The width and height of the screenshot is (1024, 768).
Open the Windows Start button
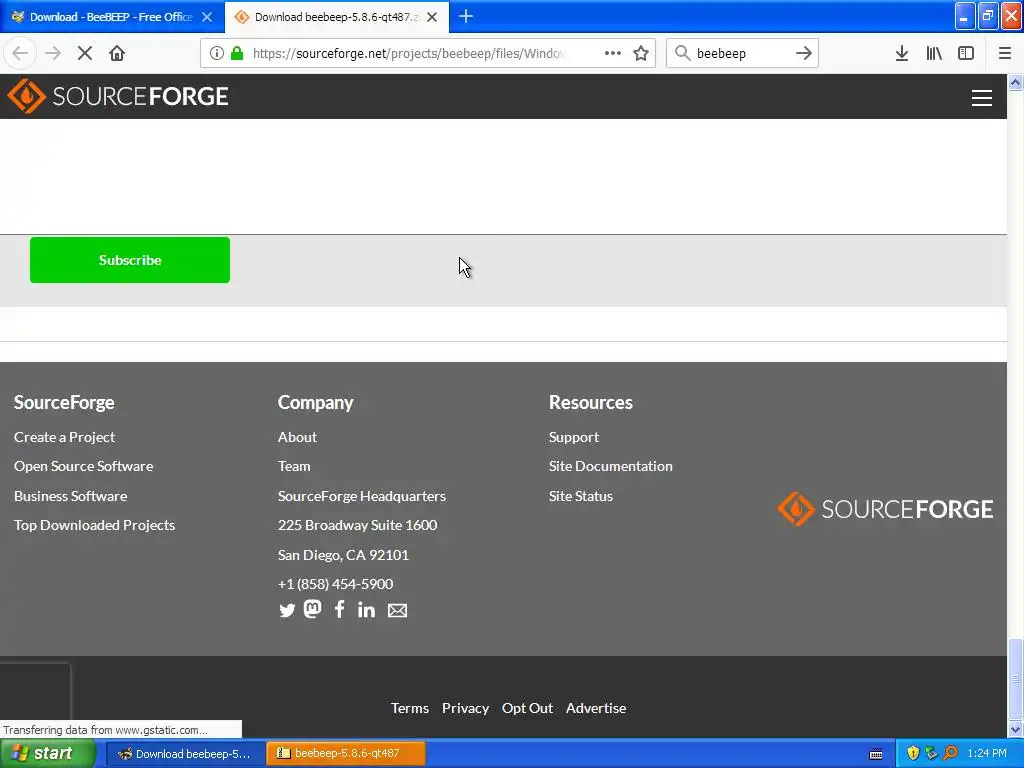[47, 753]
